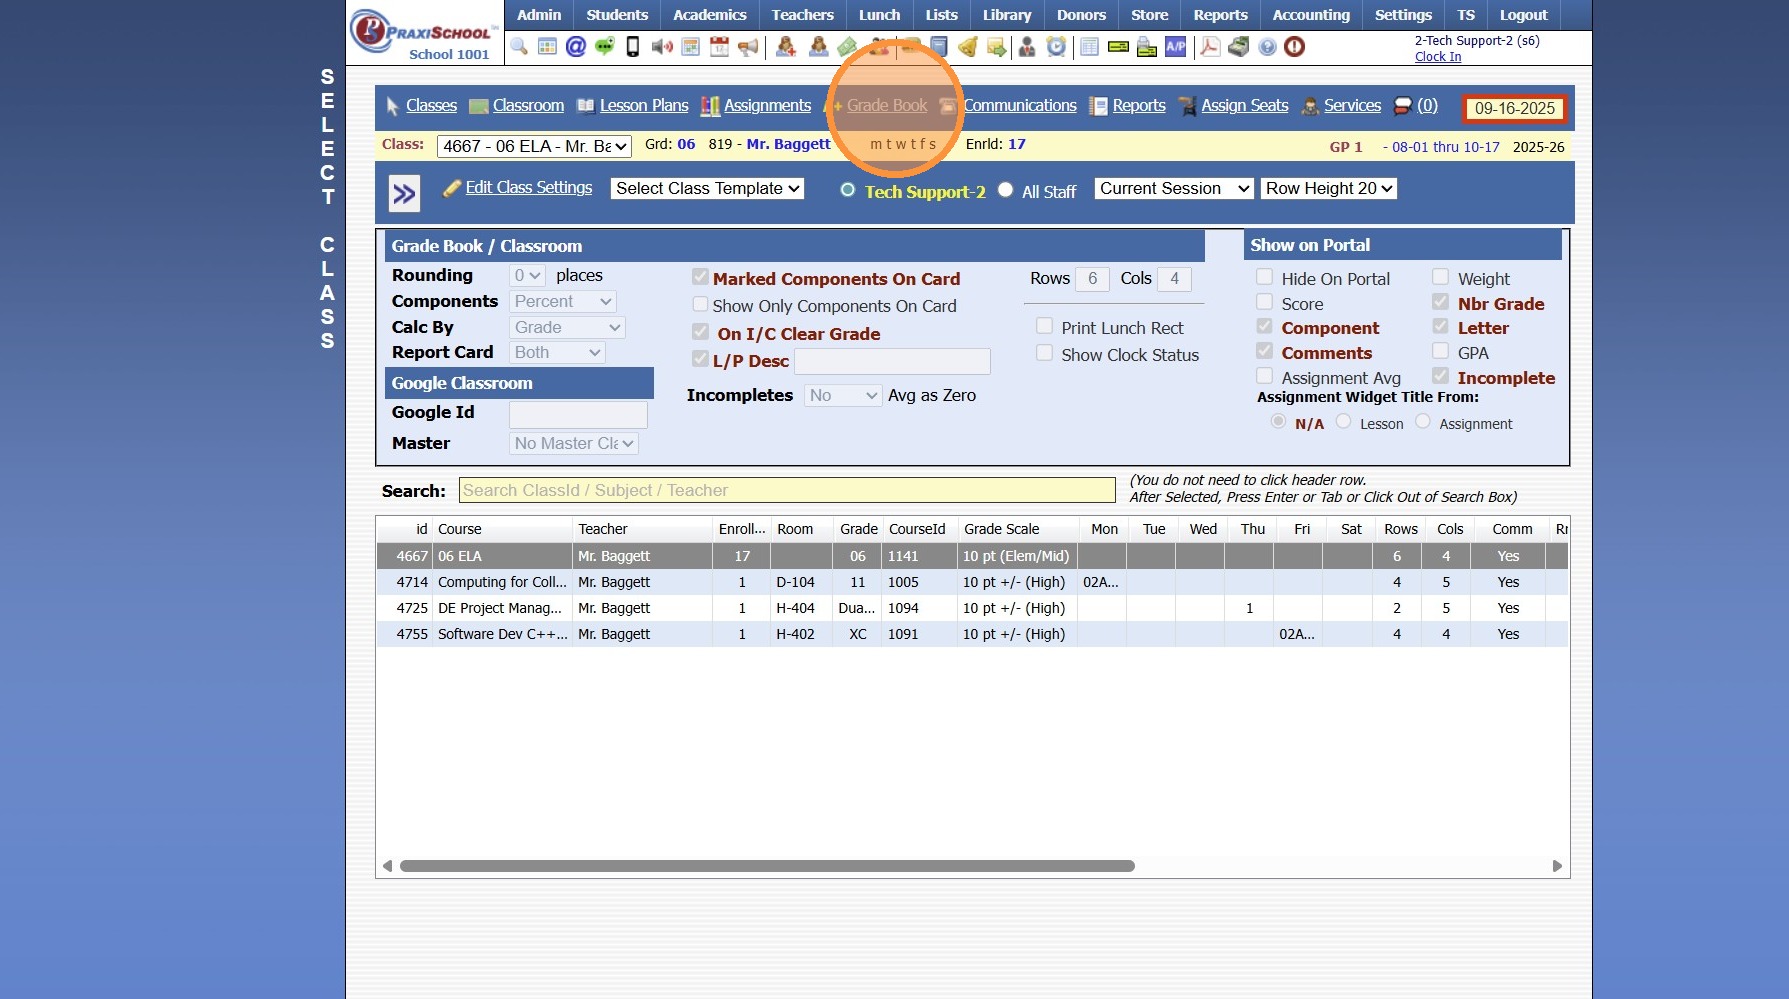The width and height of the screenshot is (1789, 999).
Task: Open the Settings menu
Action: 1403,15
